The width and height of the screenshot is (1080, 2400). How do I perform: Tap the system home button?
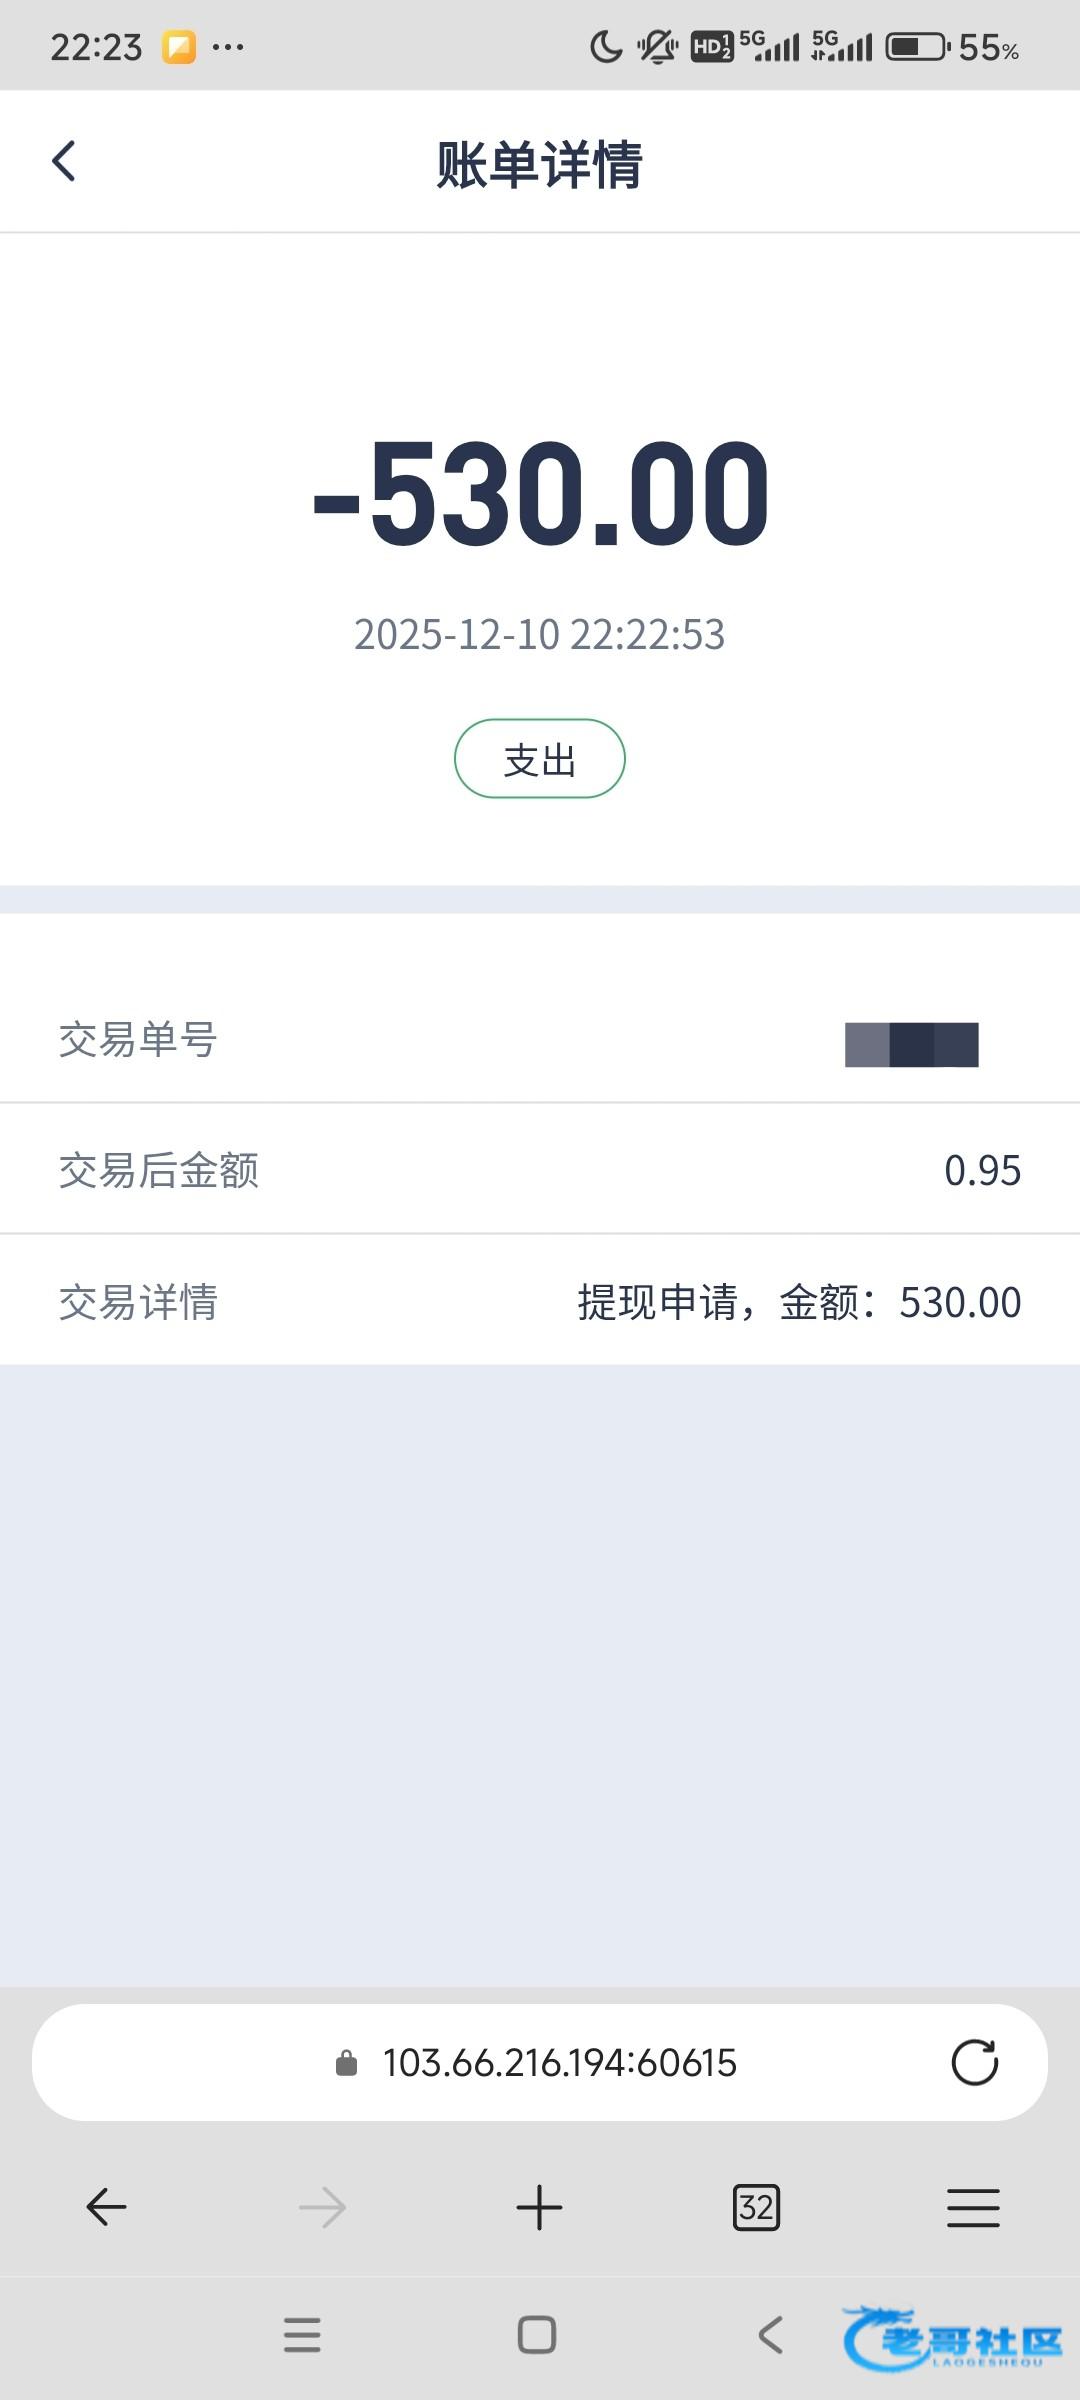click(537, 2335)
